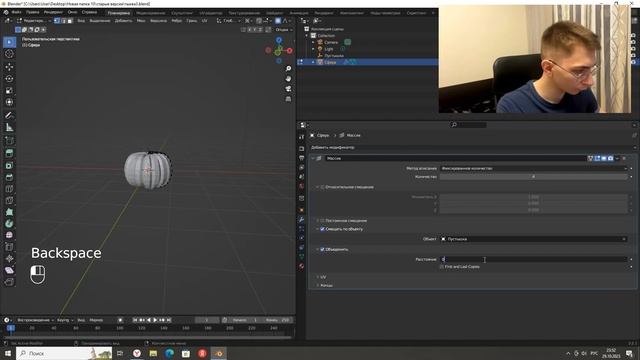Jump to the timeline end frame

[x=169, y=320]
